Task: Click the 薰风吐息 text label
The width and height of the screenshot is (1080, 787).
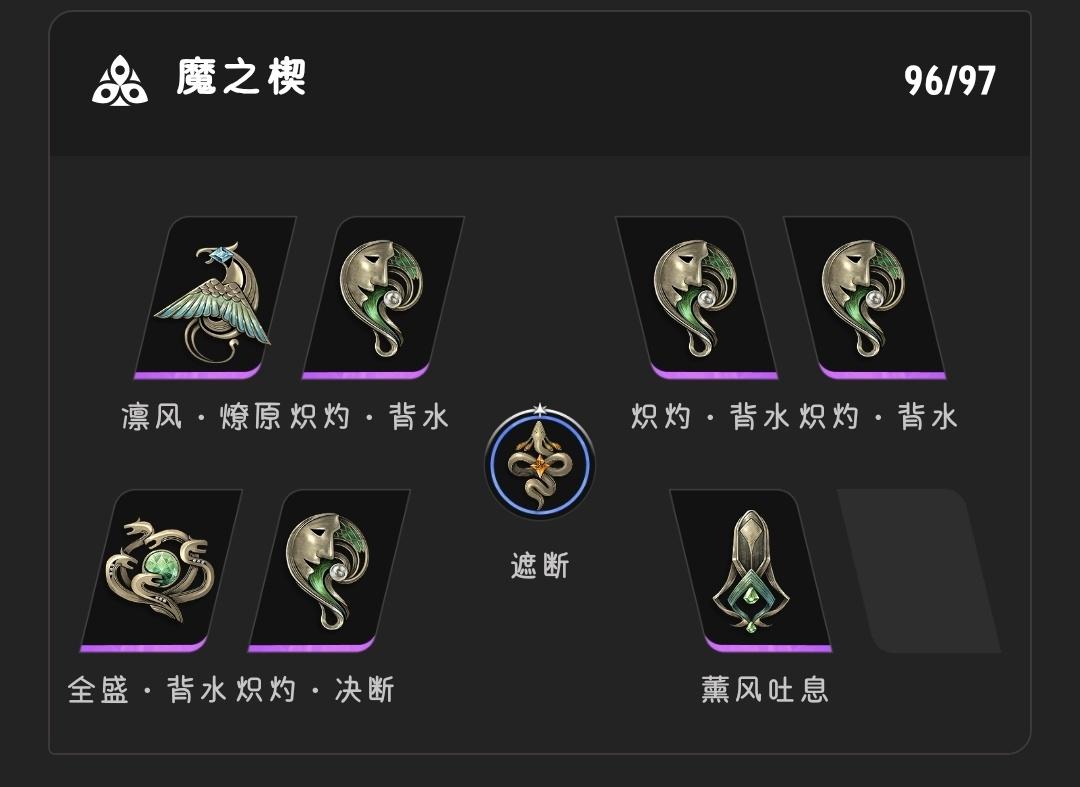Action: point(765,689)
